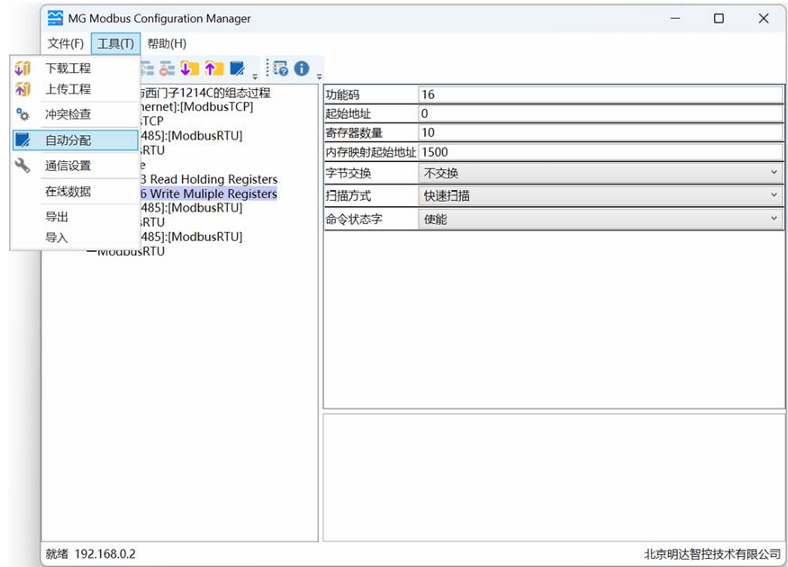Click the blue auto-assign toolbar icon
788x567 pixels.
point(237,69)
